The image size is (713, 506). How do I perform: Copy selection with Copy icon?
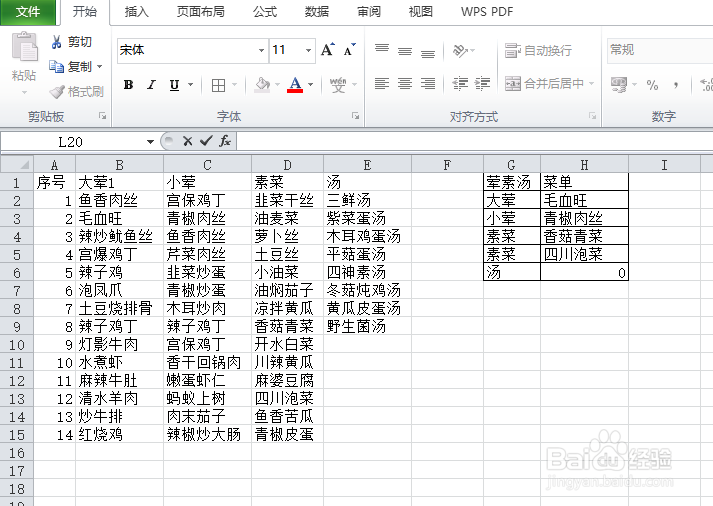[x=56, y=67]
